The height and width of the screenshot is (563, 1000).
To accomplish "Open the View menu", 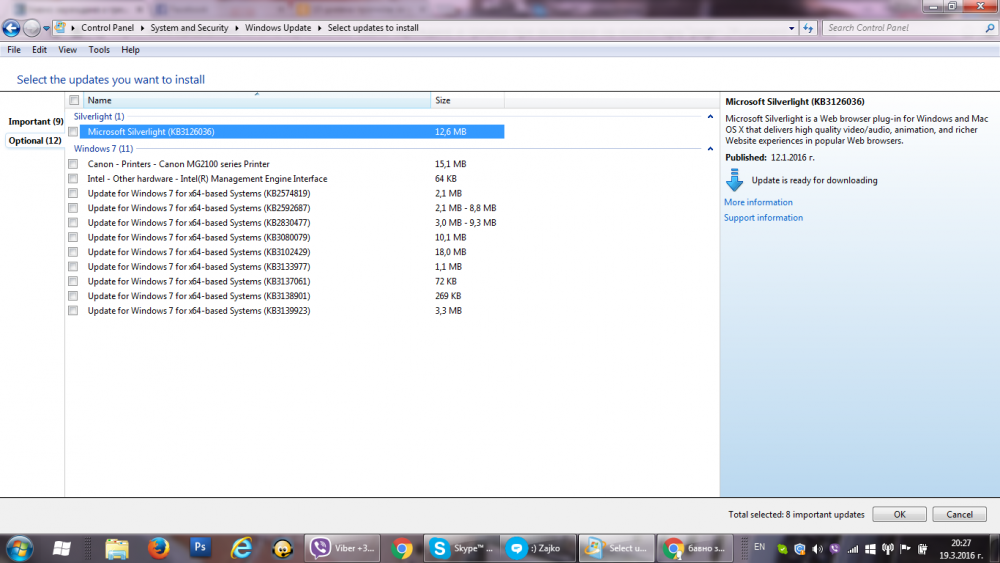I will 68,50.
